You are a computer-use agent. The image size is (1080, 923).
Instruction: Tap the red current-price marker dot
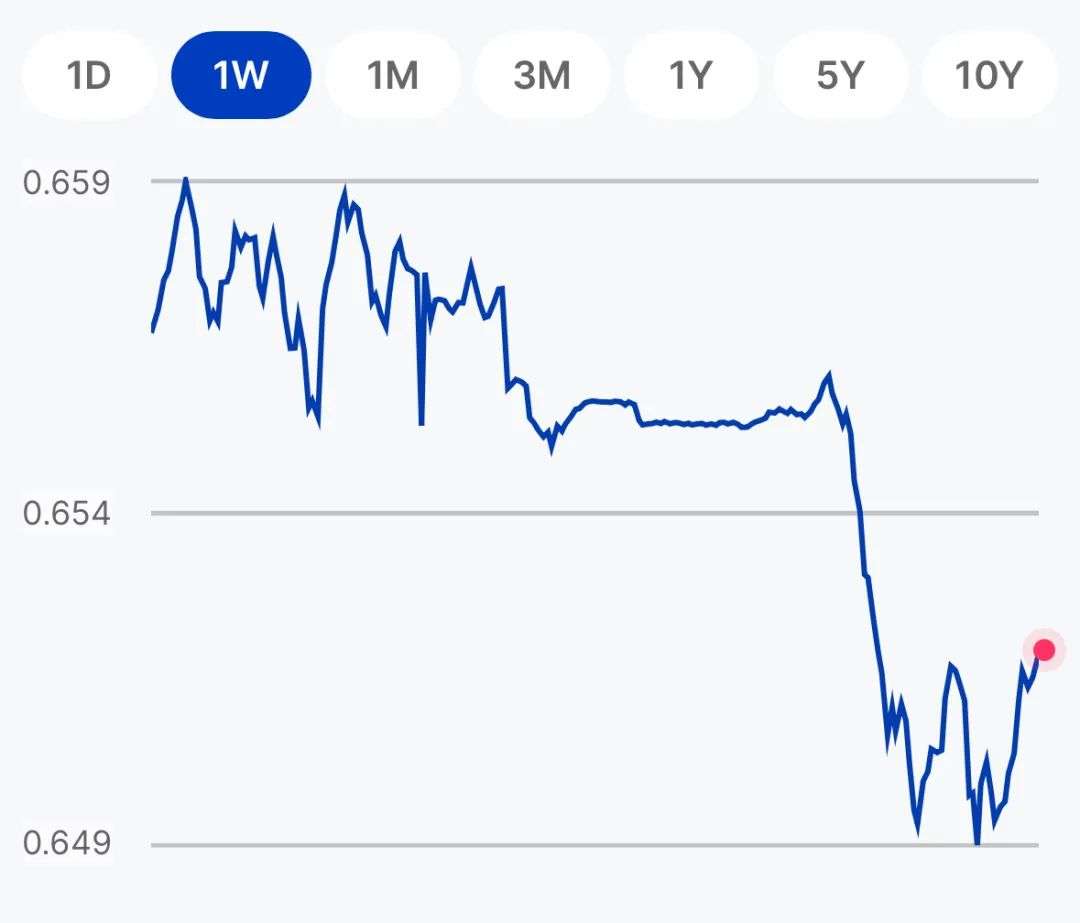(x=1044, y=650)
